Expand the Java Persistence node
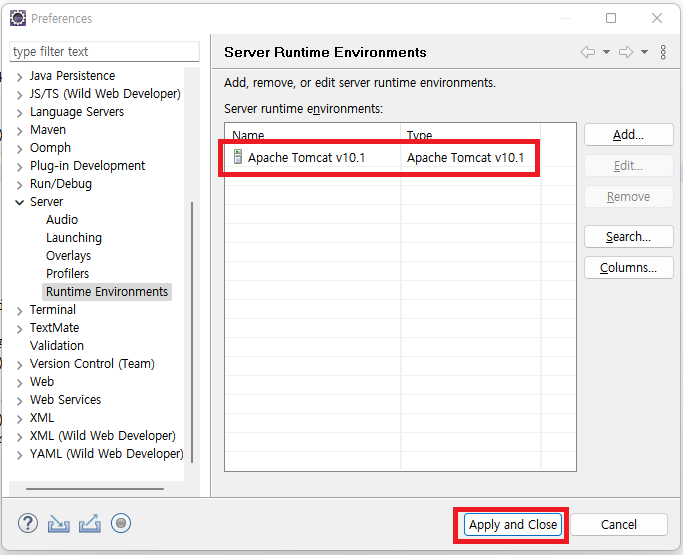 pyautogui.click(x=19, y=77)
